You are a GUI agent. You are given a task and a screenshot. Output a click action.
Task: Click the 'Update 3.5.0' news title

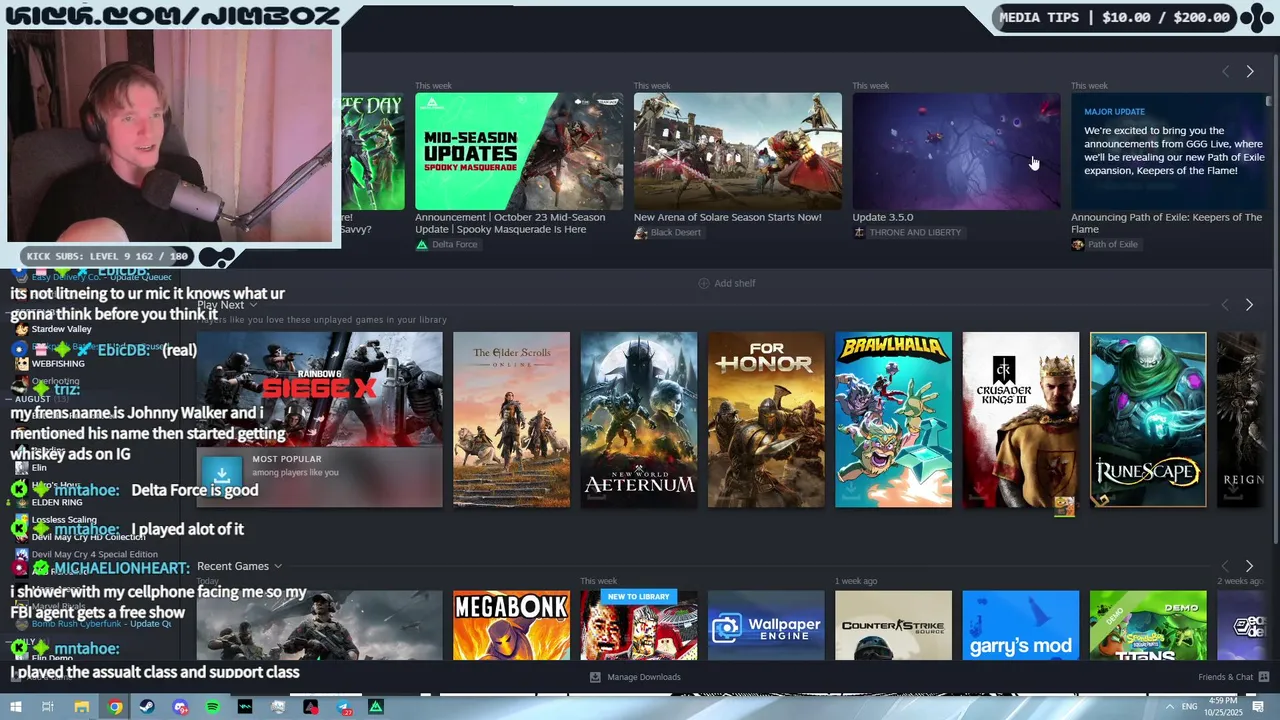tap(883, 217)
